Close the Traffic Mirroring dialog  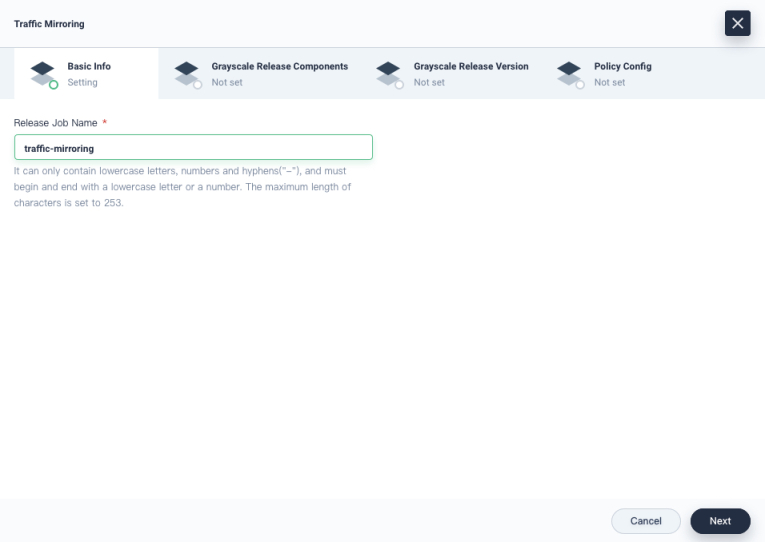coord(737,24)
